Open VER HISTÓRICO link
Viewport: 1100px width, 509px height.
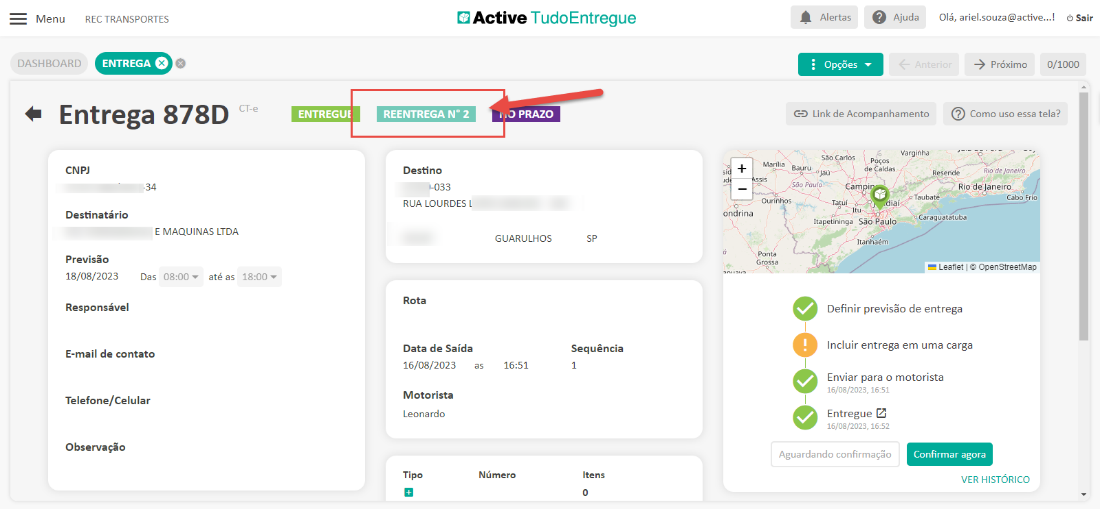coord(995,480)
